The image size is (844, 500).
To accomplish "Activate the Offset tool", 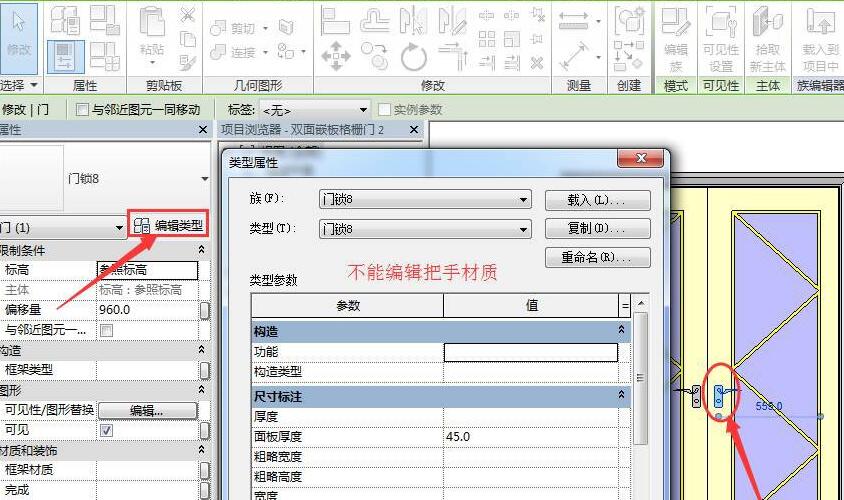I will (x=375, y=20).
